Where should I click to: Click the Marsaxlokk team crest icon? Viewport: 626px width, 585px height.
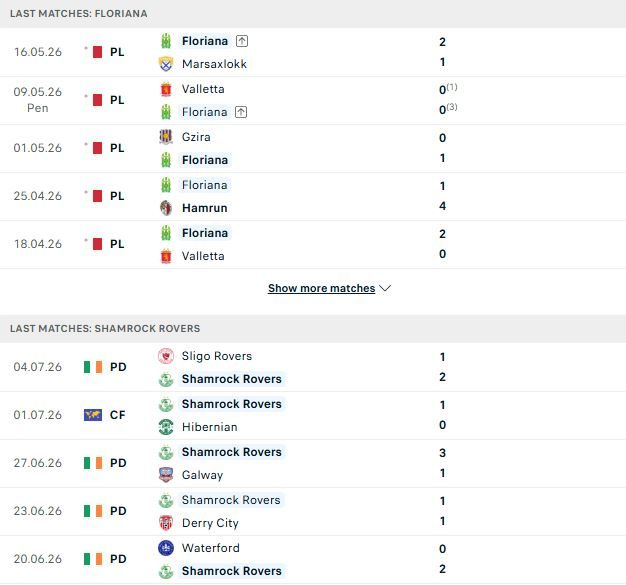click(166, 64)
